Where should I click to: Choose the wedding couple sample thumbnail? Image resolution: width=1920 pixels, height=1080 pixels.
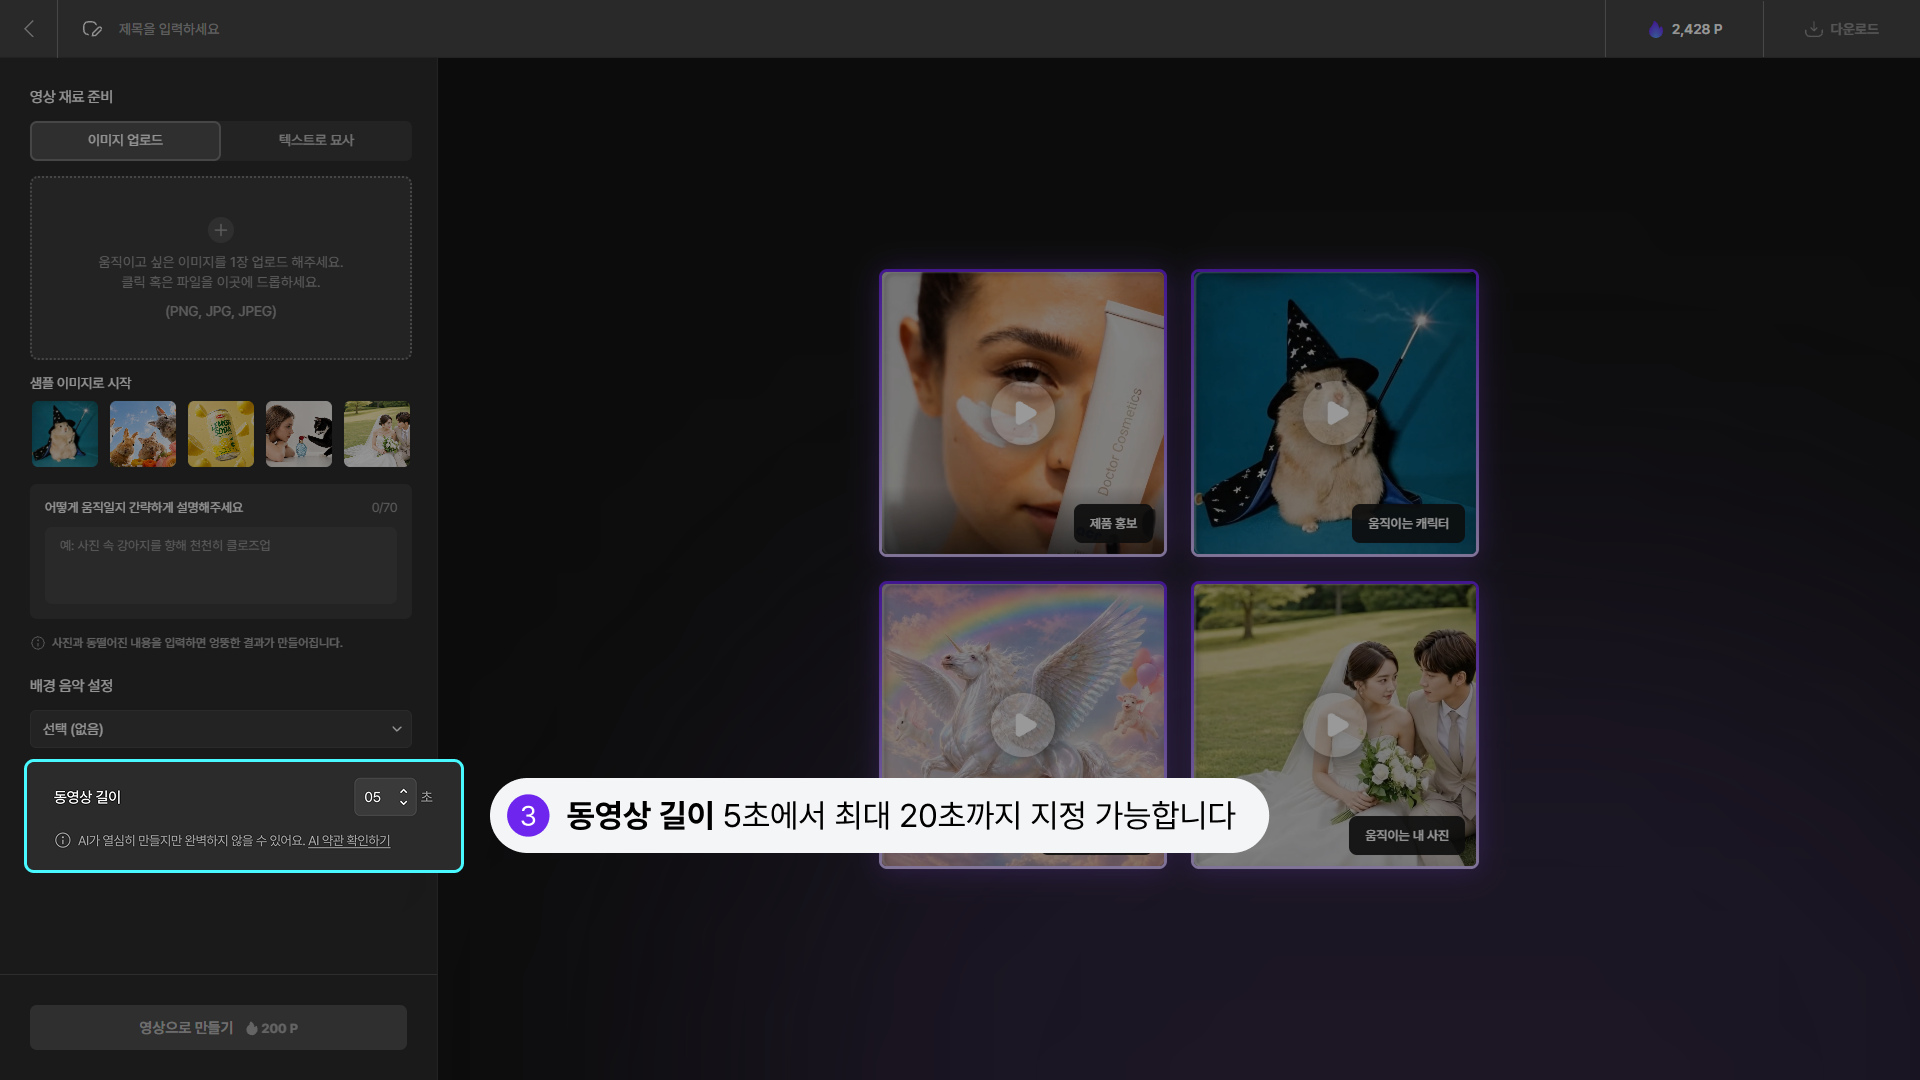(x=377, y=434)
